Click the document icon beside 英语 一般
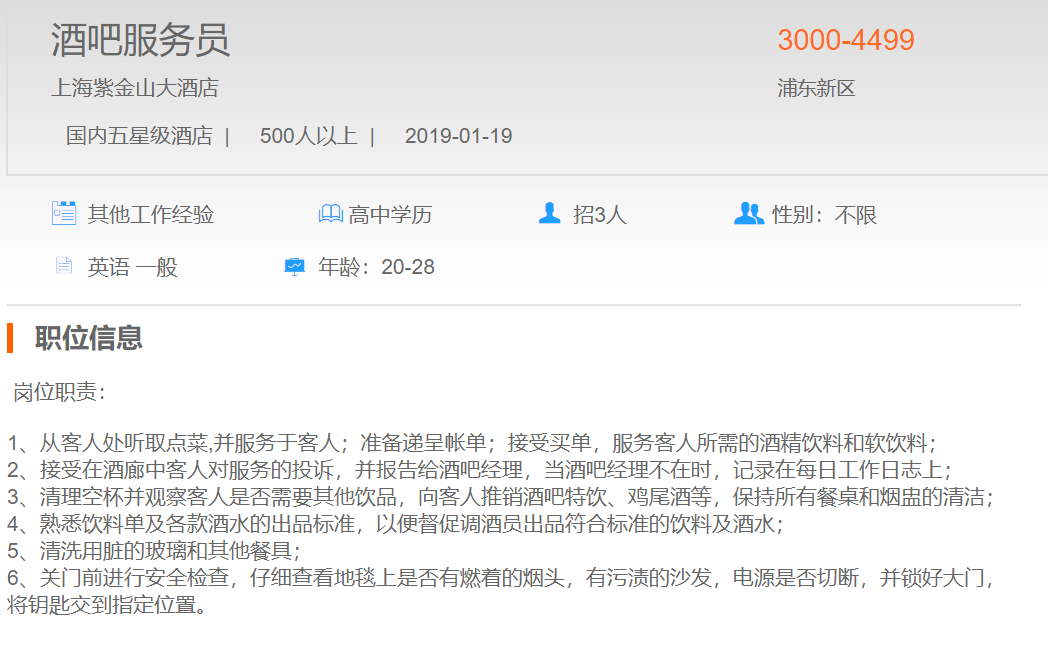This screenshot has height=650, width=1048. (x=64, y=266)
